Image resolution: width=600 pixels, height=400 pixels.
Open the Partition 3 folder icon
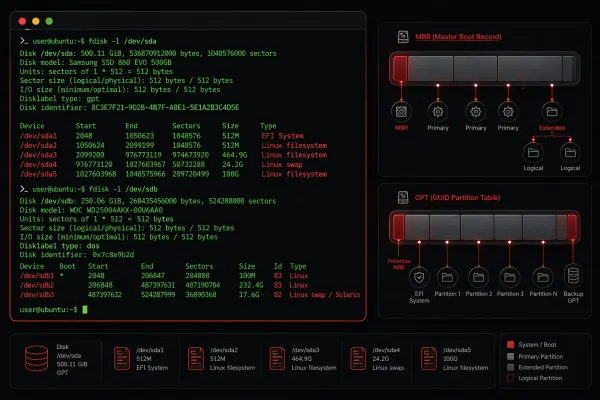point(510,277)
